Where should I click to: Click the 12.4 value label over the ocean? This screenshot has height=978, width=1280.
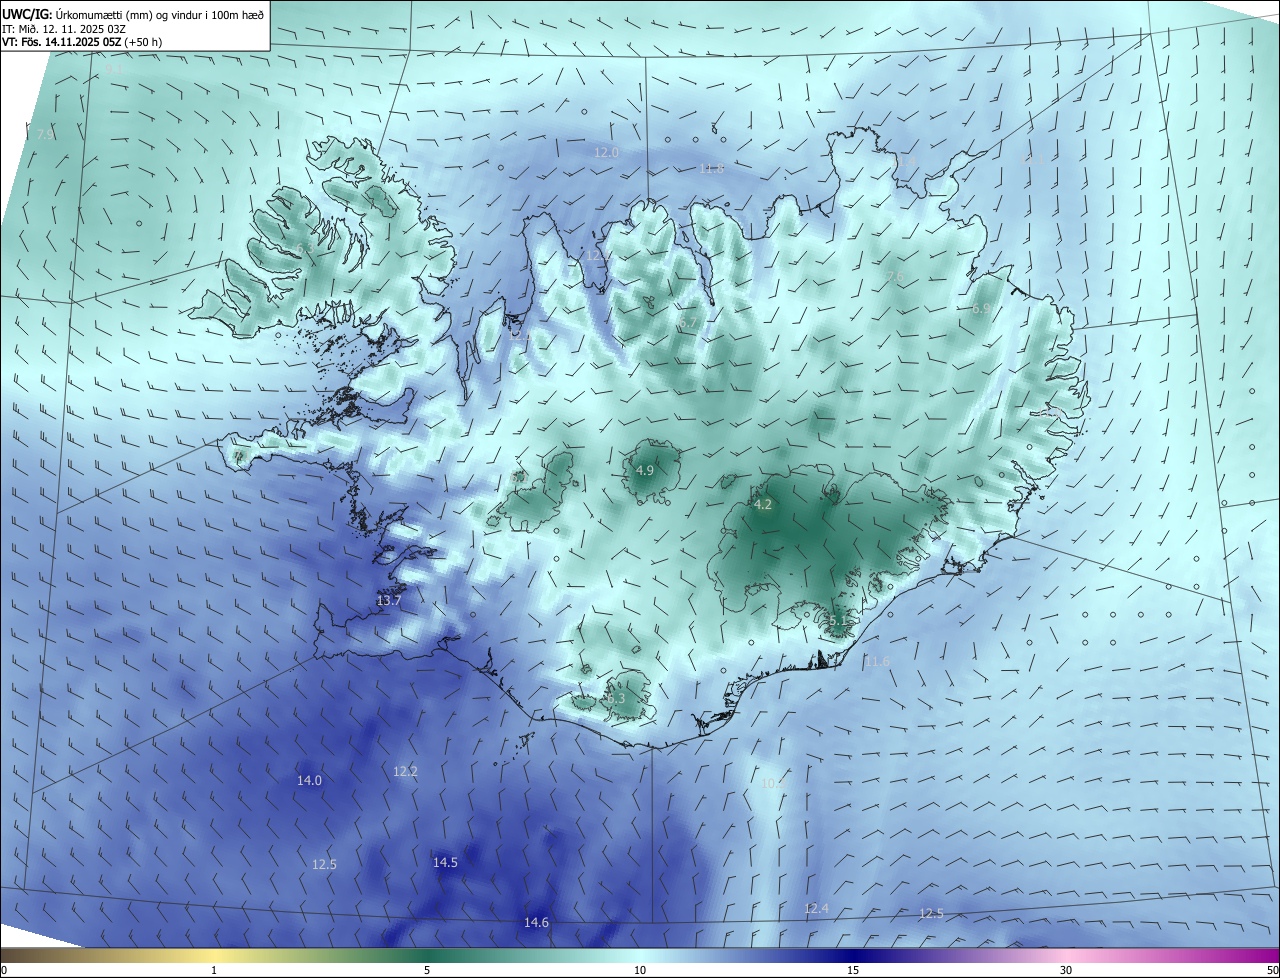(816, 909)
